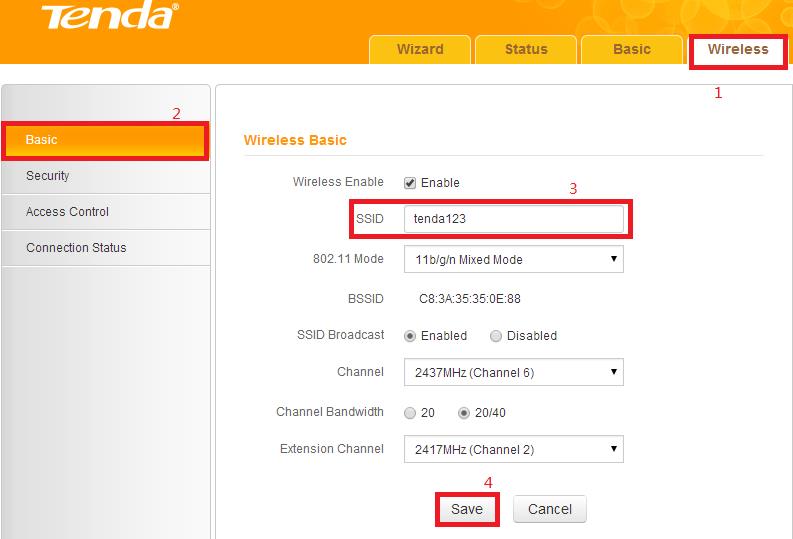Viewport: 793px width, 539px height.
Task: Select Basic in the left sidebar
Action: (x=105, y=140)
